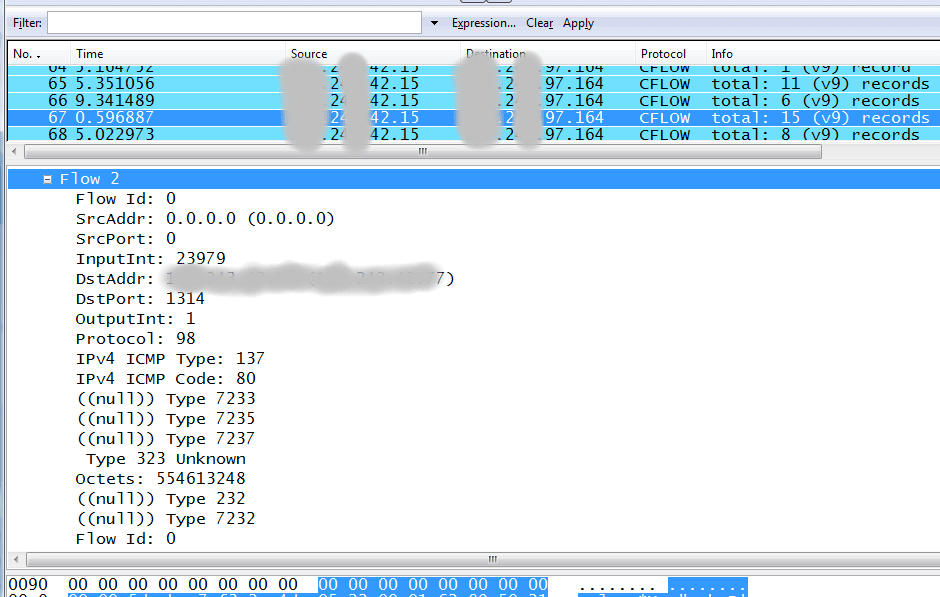Click the details pane scrollbar left arrow
940x597 pixels.
click(x=16, y=559)
